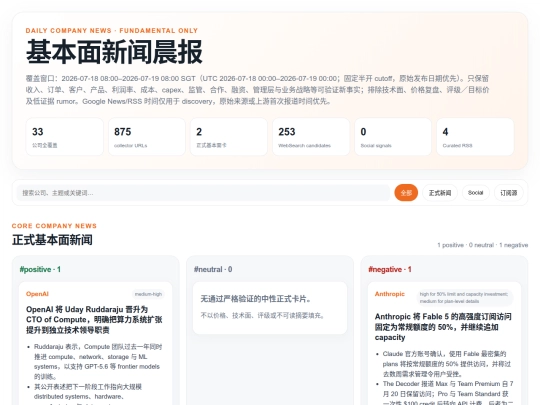Click the 33 companies covered stat card
The image size is (540, 405).
pyautogui.click(x=64, y=137)
